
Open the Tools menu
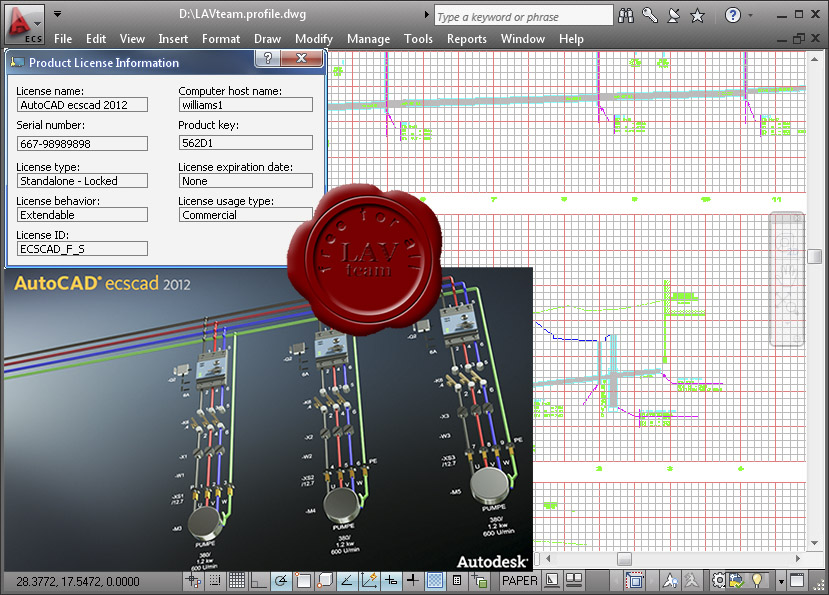(x=418, y=39)
